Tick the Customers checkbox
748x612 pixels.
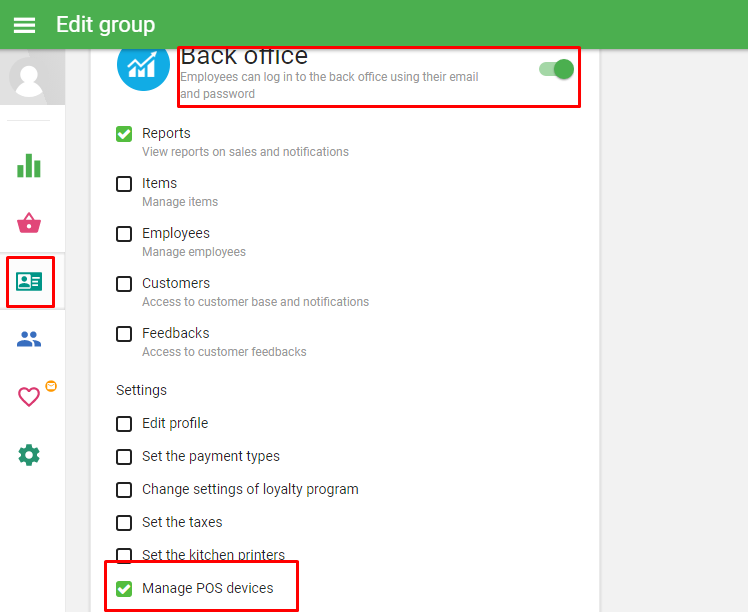124,284
